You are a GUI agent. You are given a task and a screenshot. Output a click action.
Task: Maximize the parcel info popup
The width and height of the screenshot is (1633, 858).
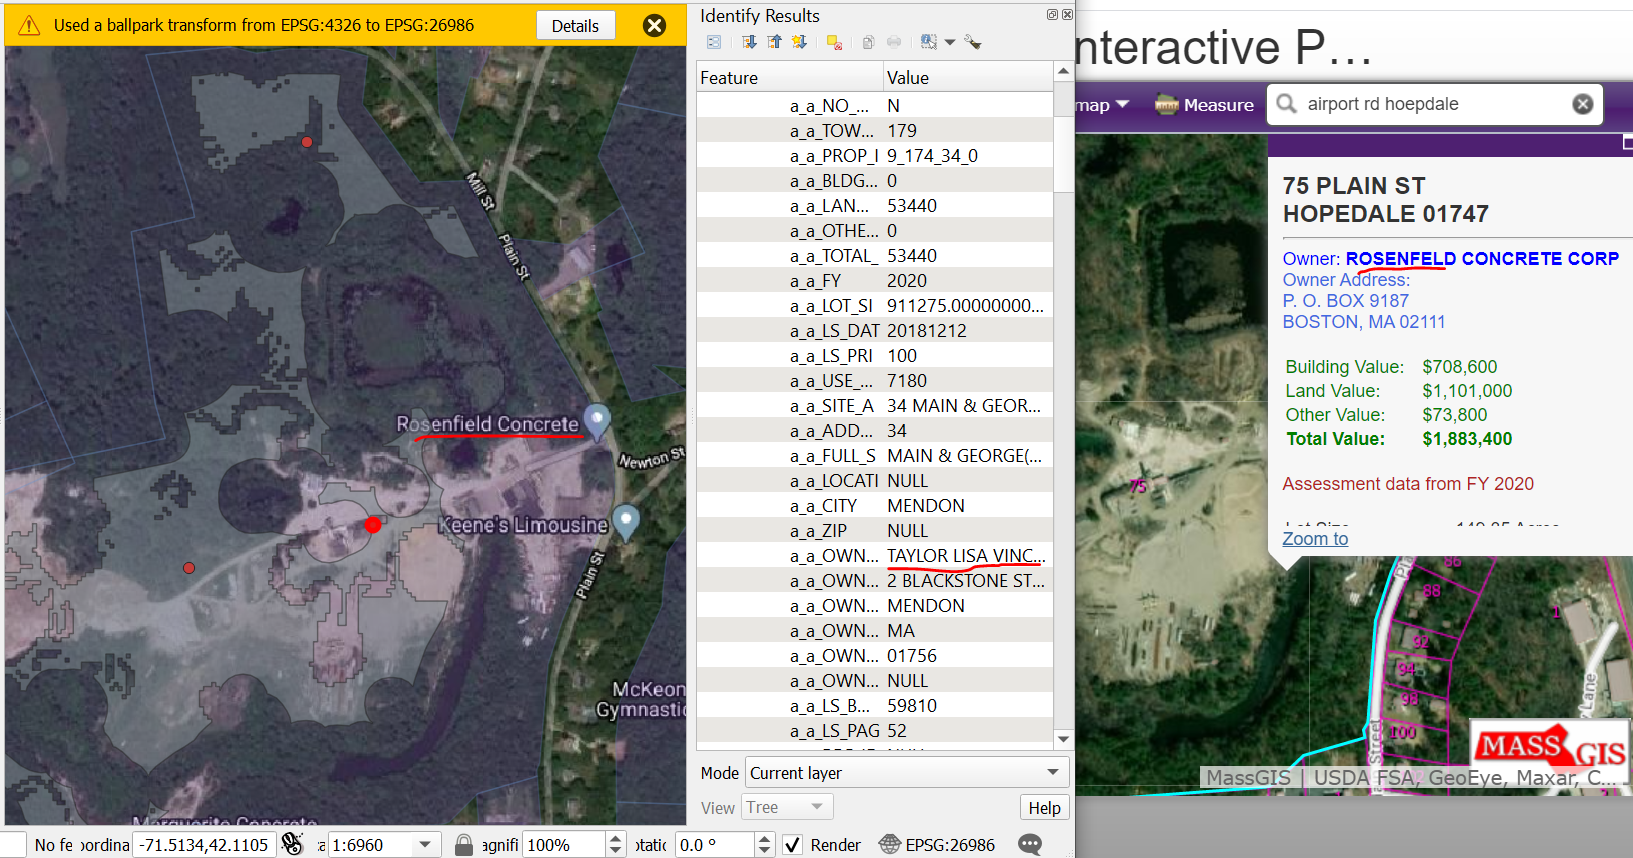[1627, 144]
